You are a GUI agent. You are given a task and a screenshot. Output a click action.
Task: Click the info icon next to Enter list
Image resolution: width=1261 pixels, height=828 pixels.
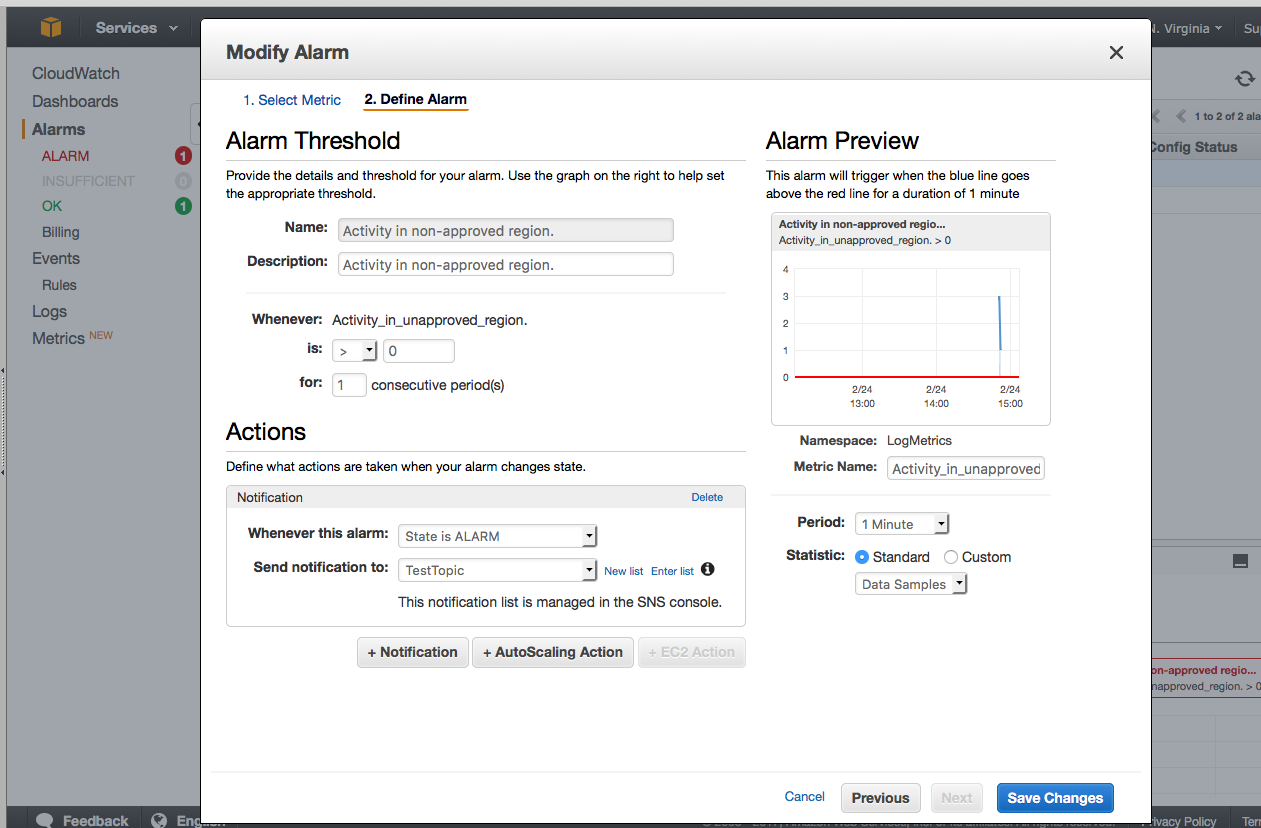tap(708, 569)
